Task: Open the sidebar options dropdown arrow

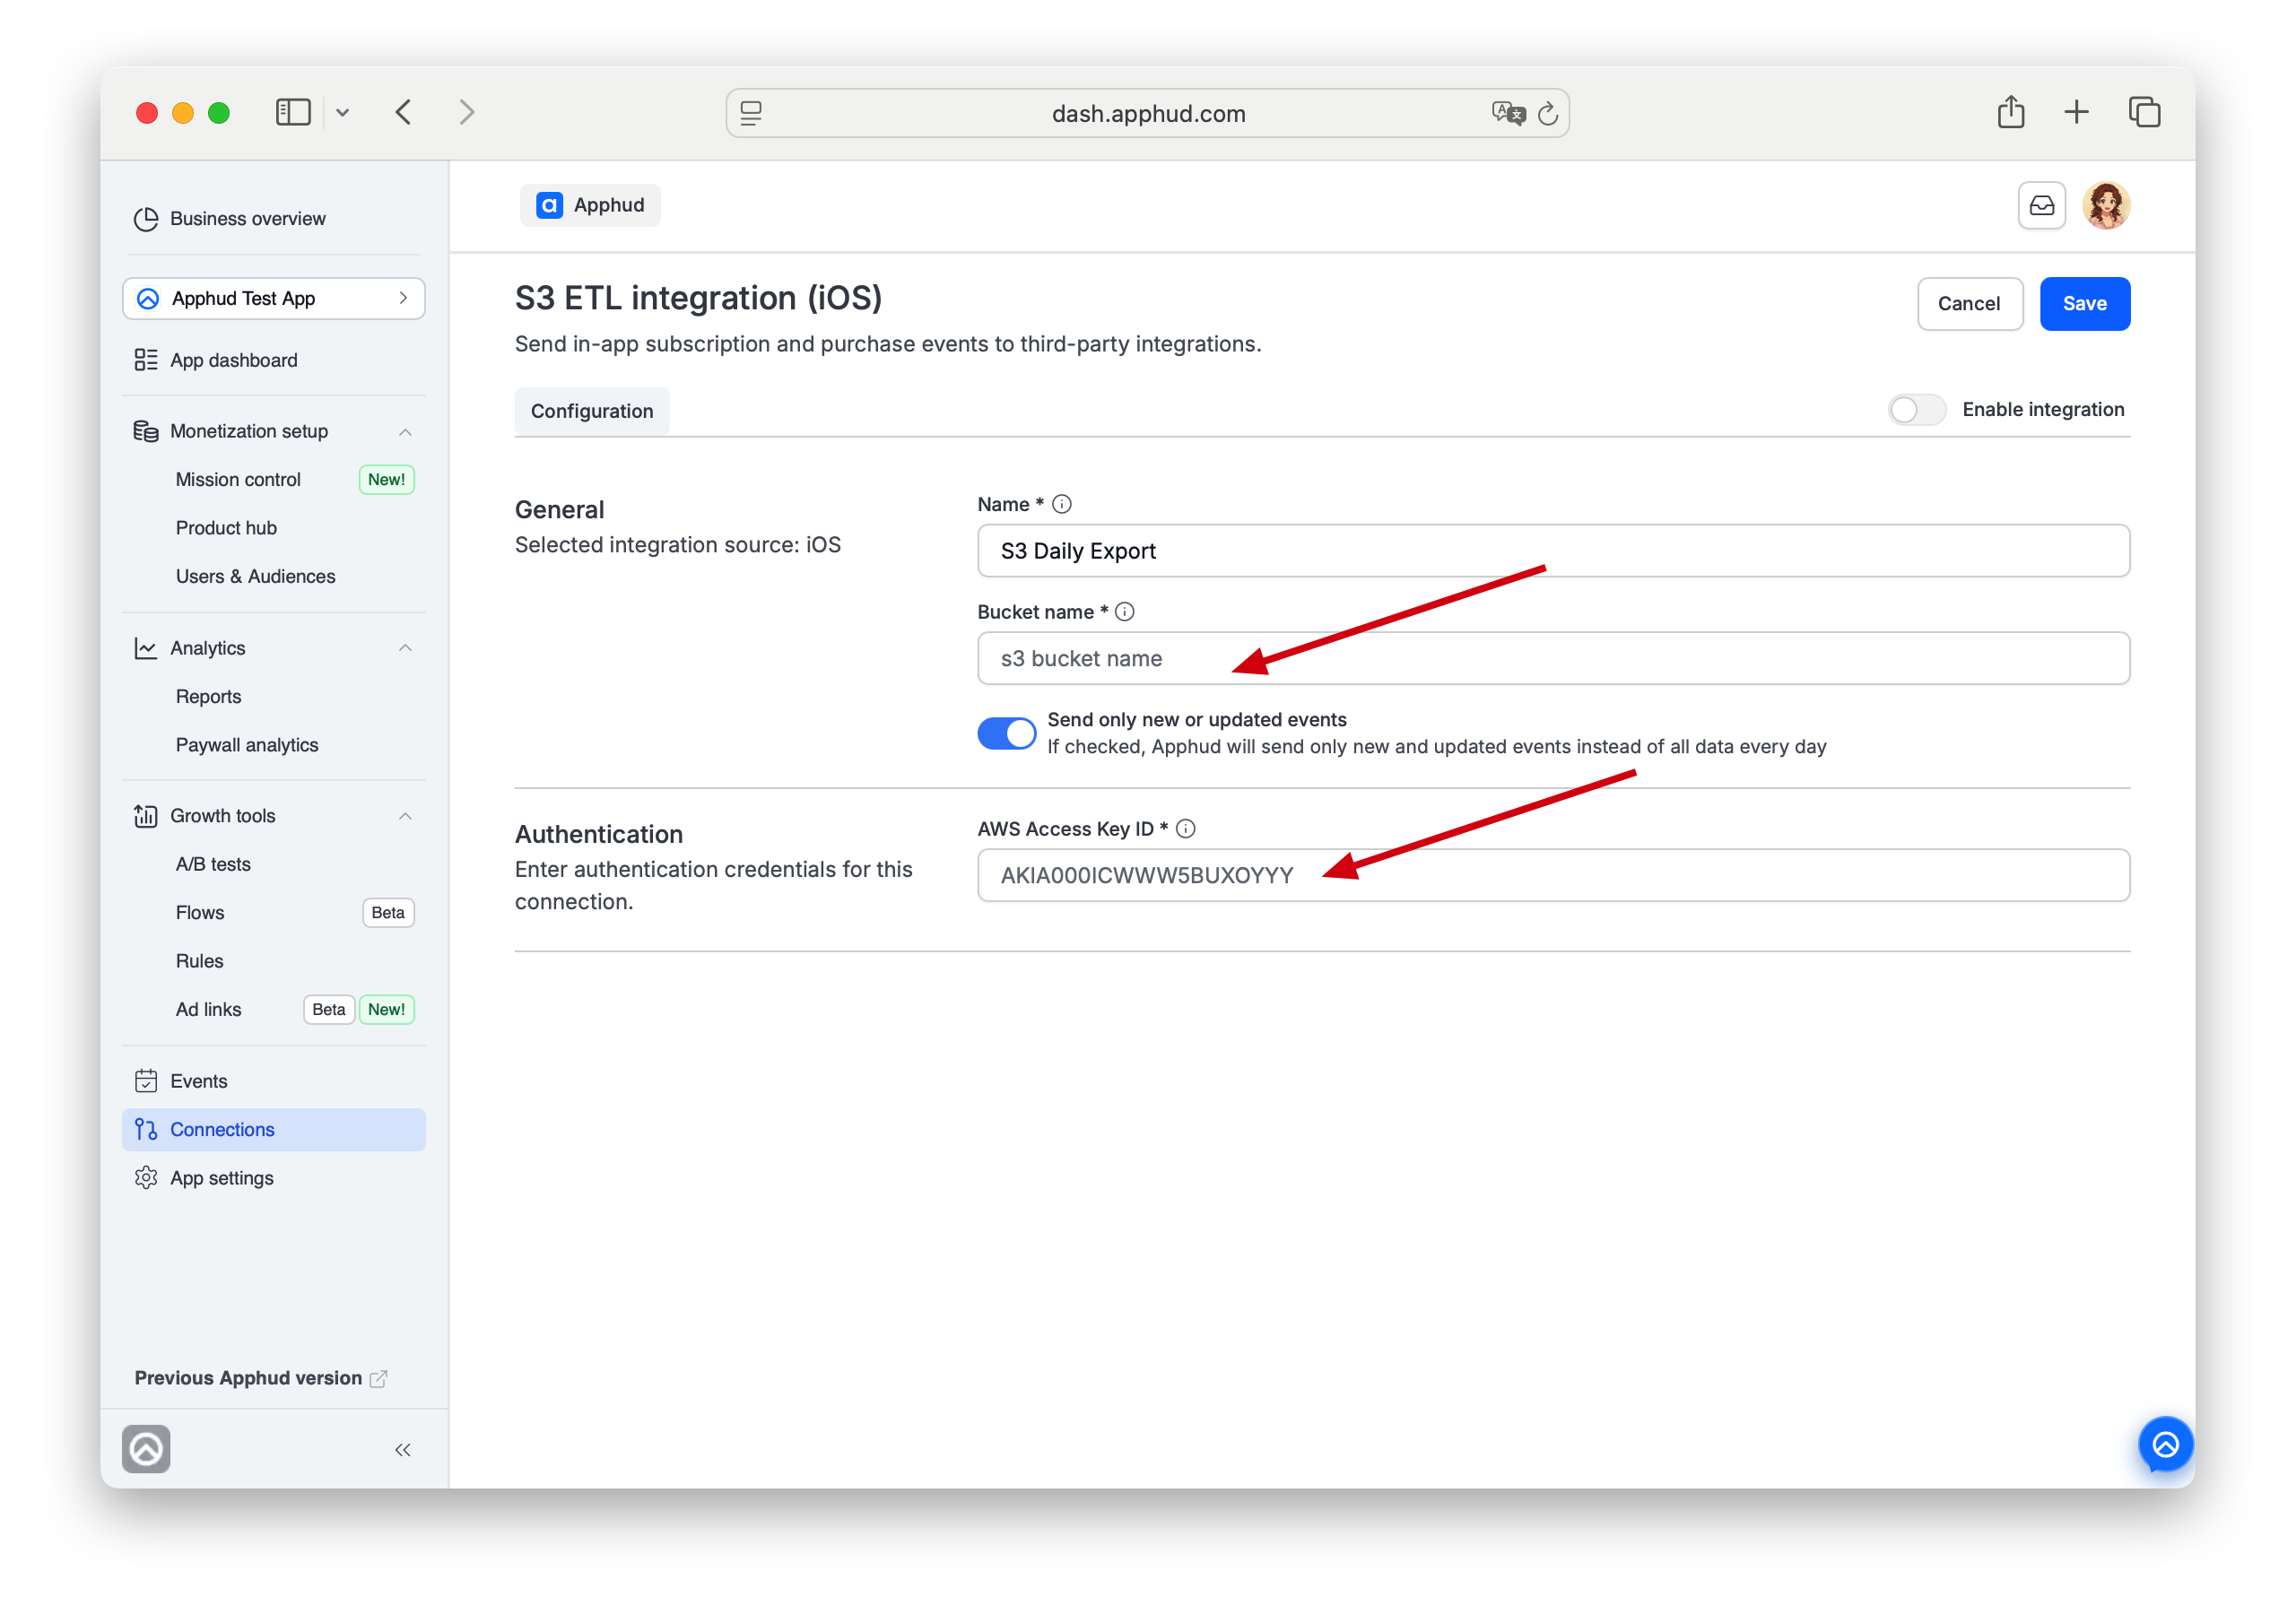Action: [342, 113]
